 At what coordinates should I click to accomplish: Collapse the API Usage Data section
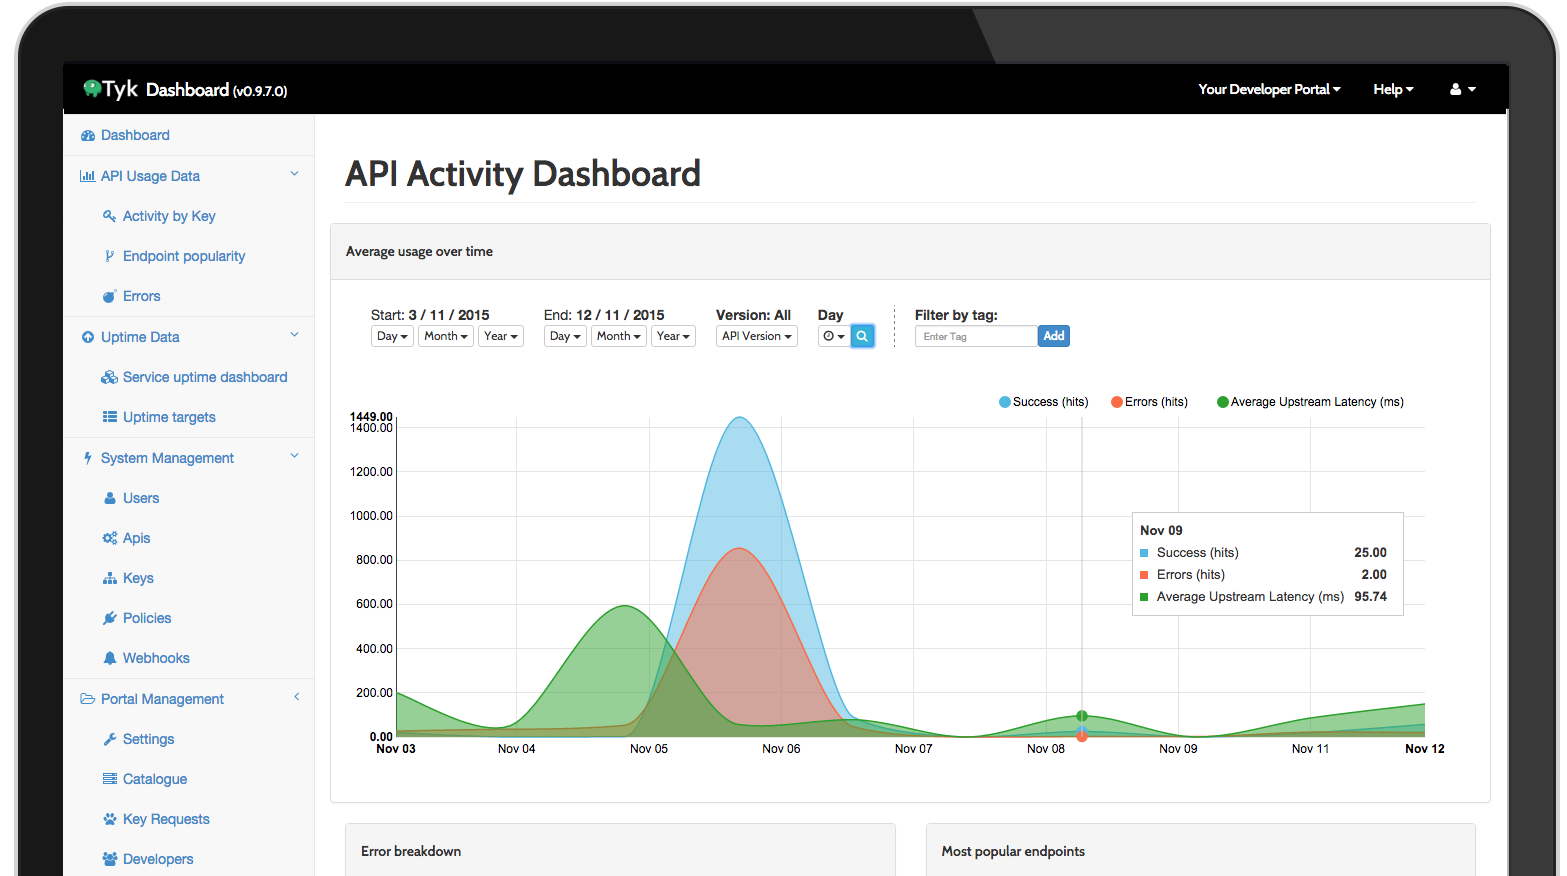[x=294, y=175]
